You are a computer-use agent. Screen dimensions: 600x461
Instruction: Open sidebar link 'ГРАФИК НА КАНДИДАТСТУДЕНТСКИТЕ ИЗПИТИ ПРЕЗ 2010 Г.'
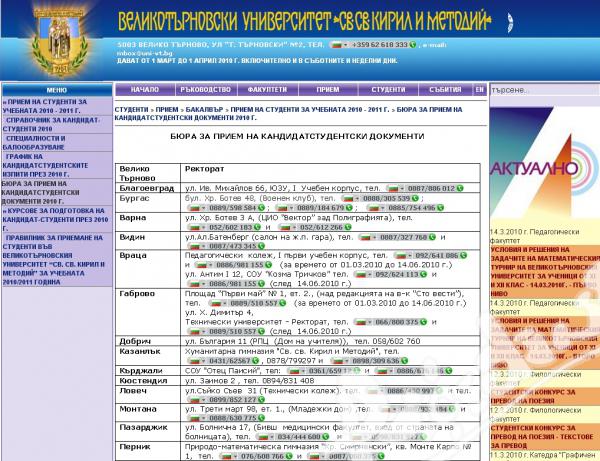[x=45, y=165]
